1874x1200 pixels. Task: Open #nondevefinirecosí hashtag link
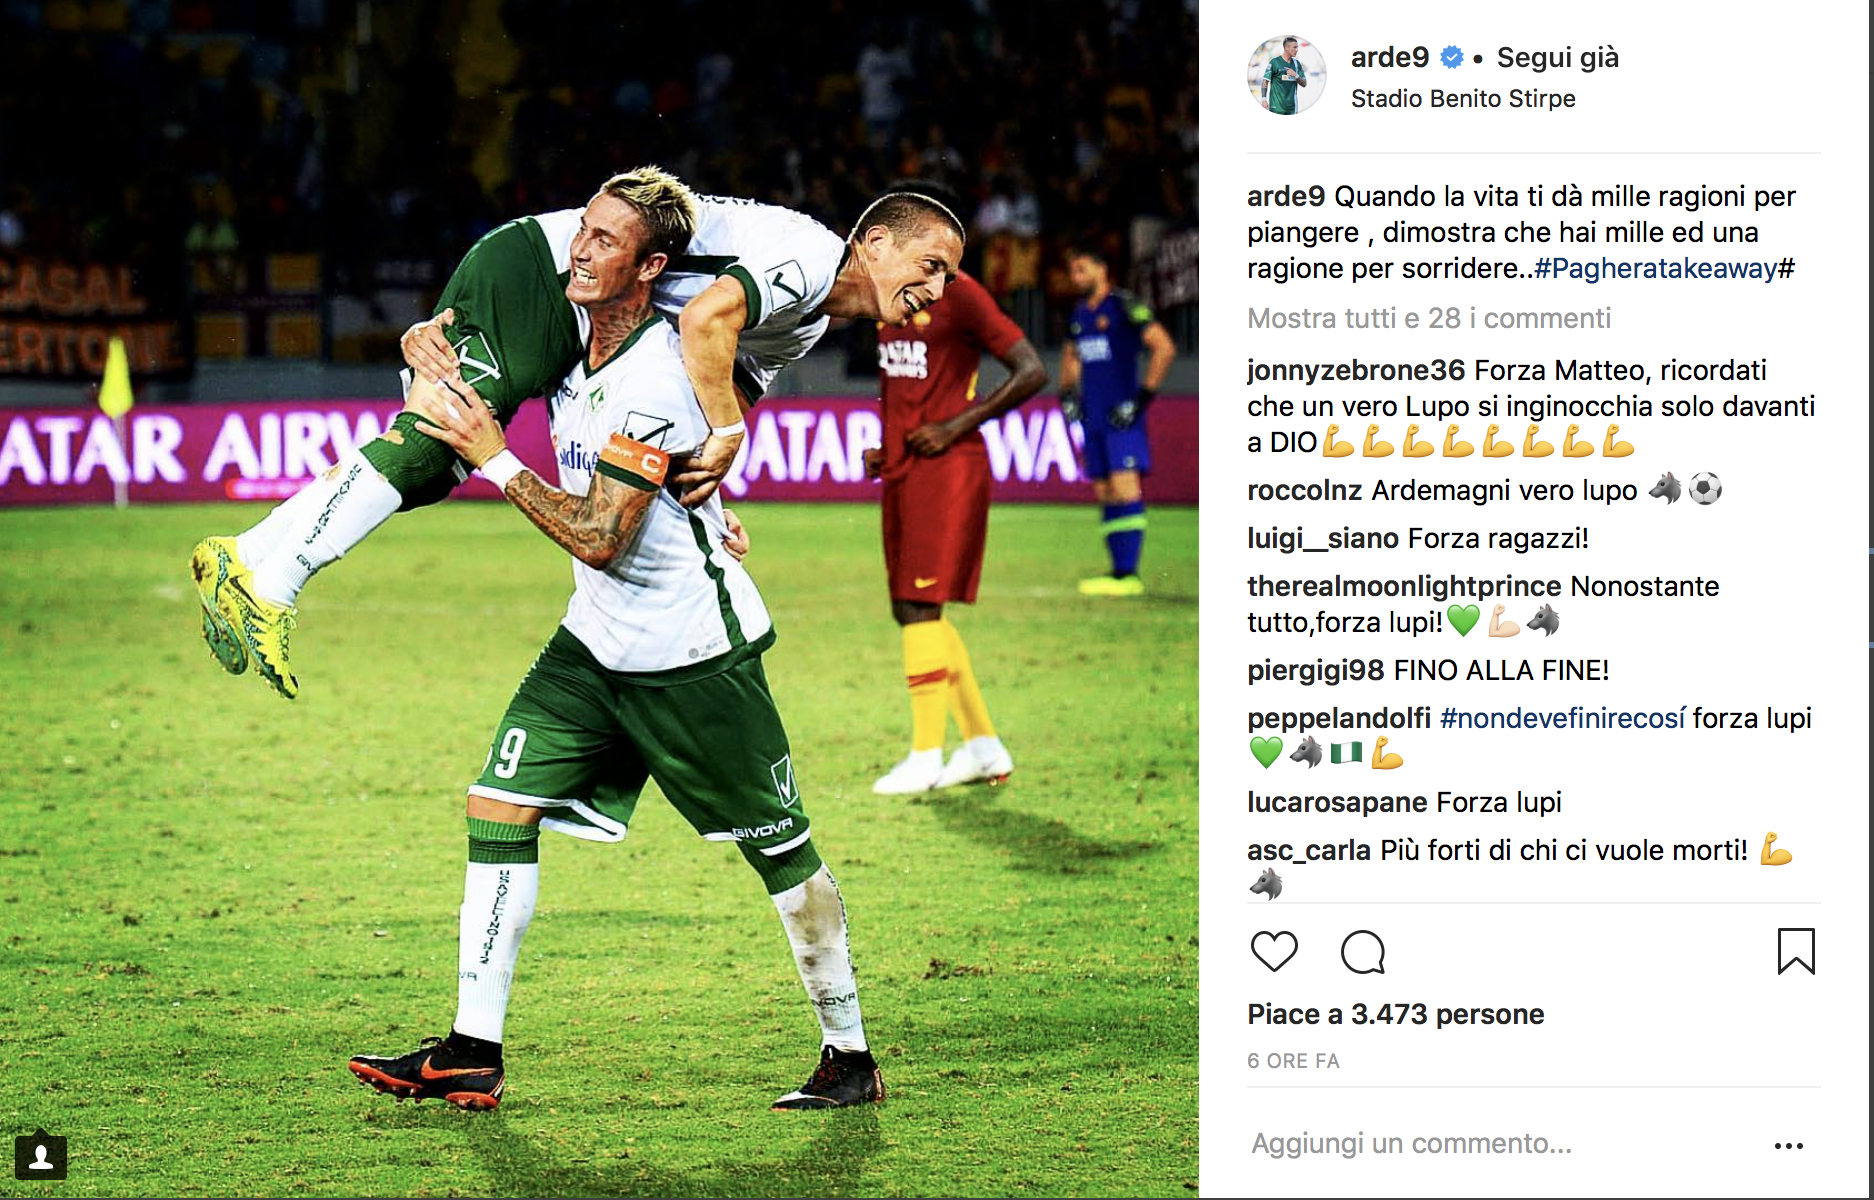click(1562, 718)
